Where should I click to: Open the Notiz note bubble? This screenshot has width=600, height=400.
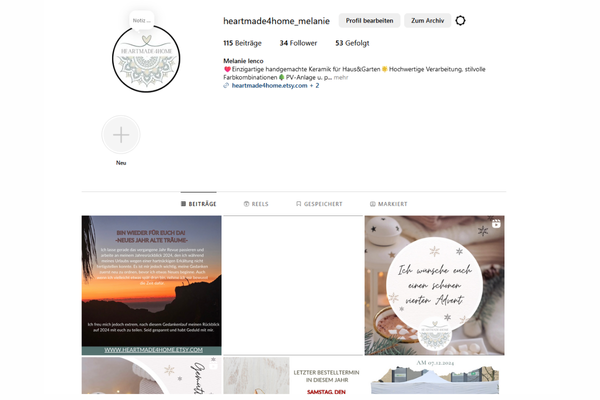(142, 21)
